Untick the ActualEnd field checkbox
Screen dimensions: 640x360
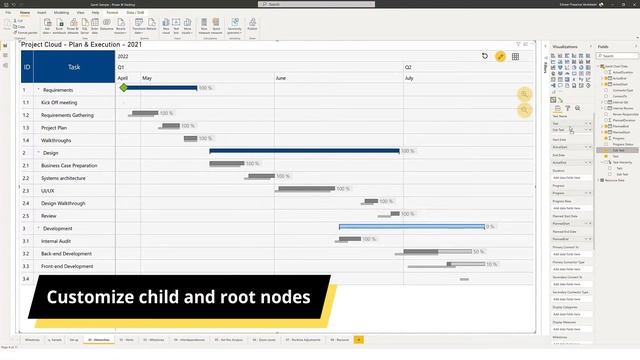(606, 78)
